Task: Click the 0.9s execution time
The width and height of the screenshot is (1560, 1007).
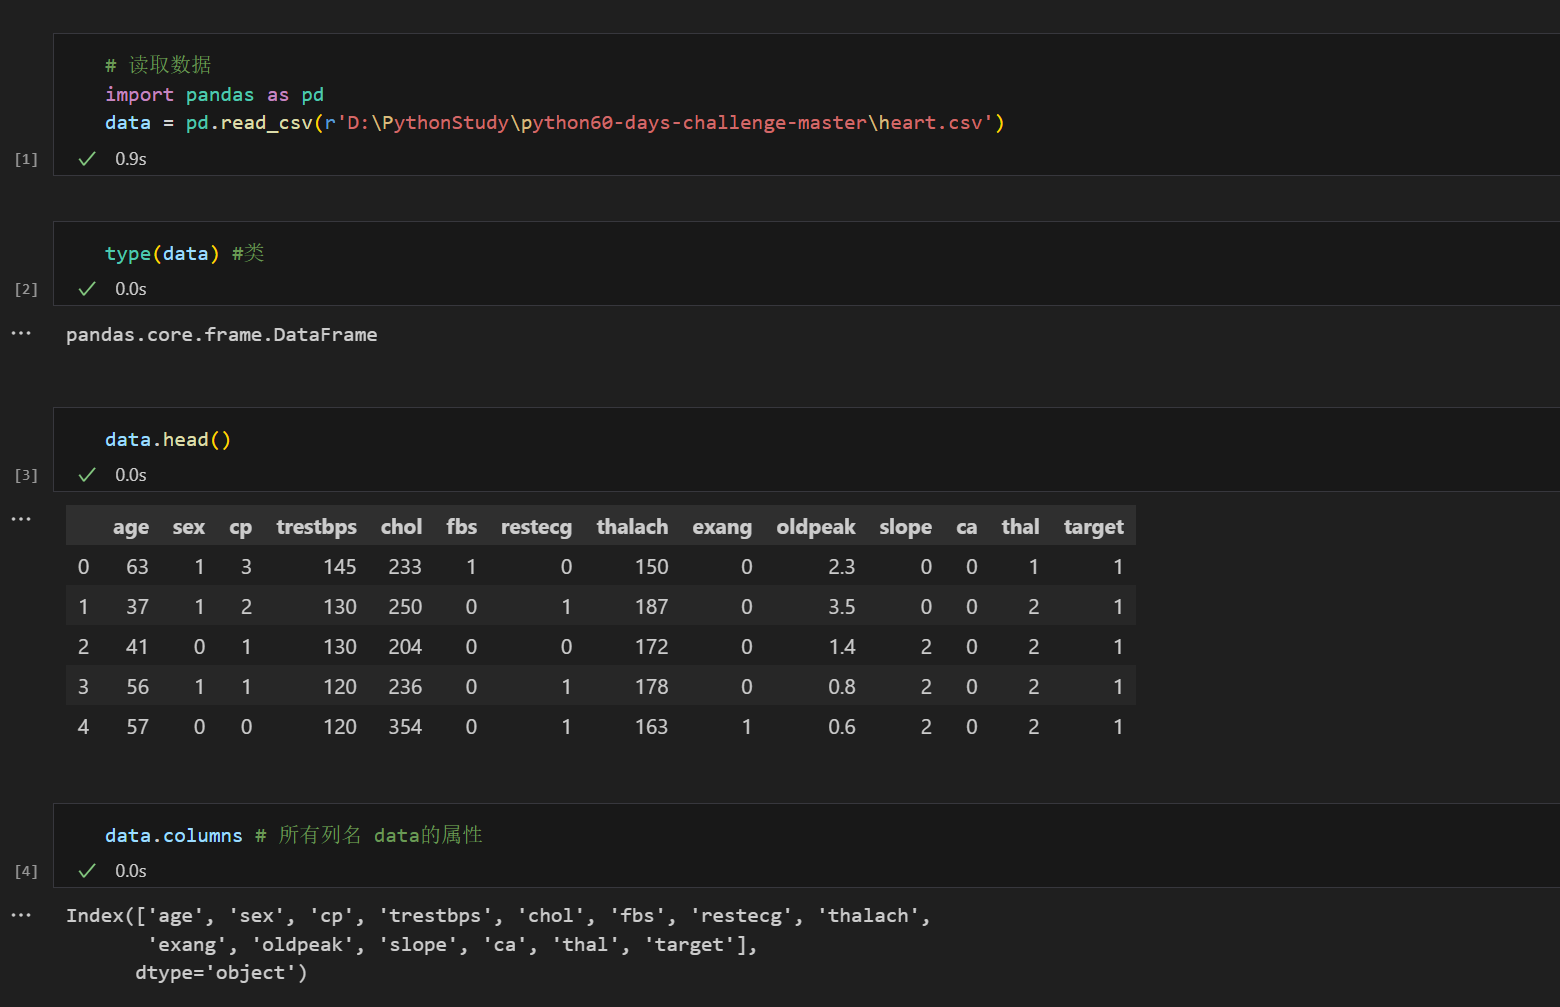Action: pyautogui.click(x=131, y=159)
